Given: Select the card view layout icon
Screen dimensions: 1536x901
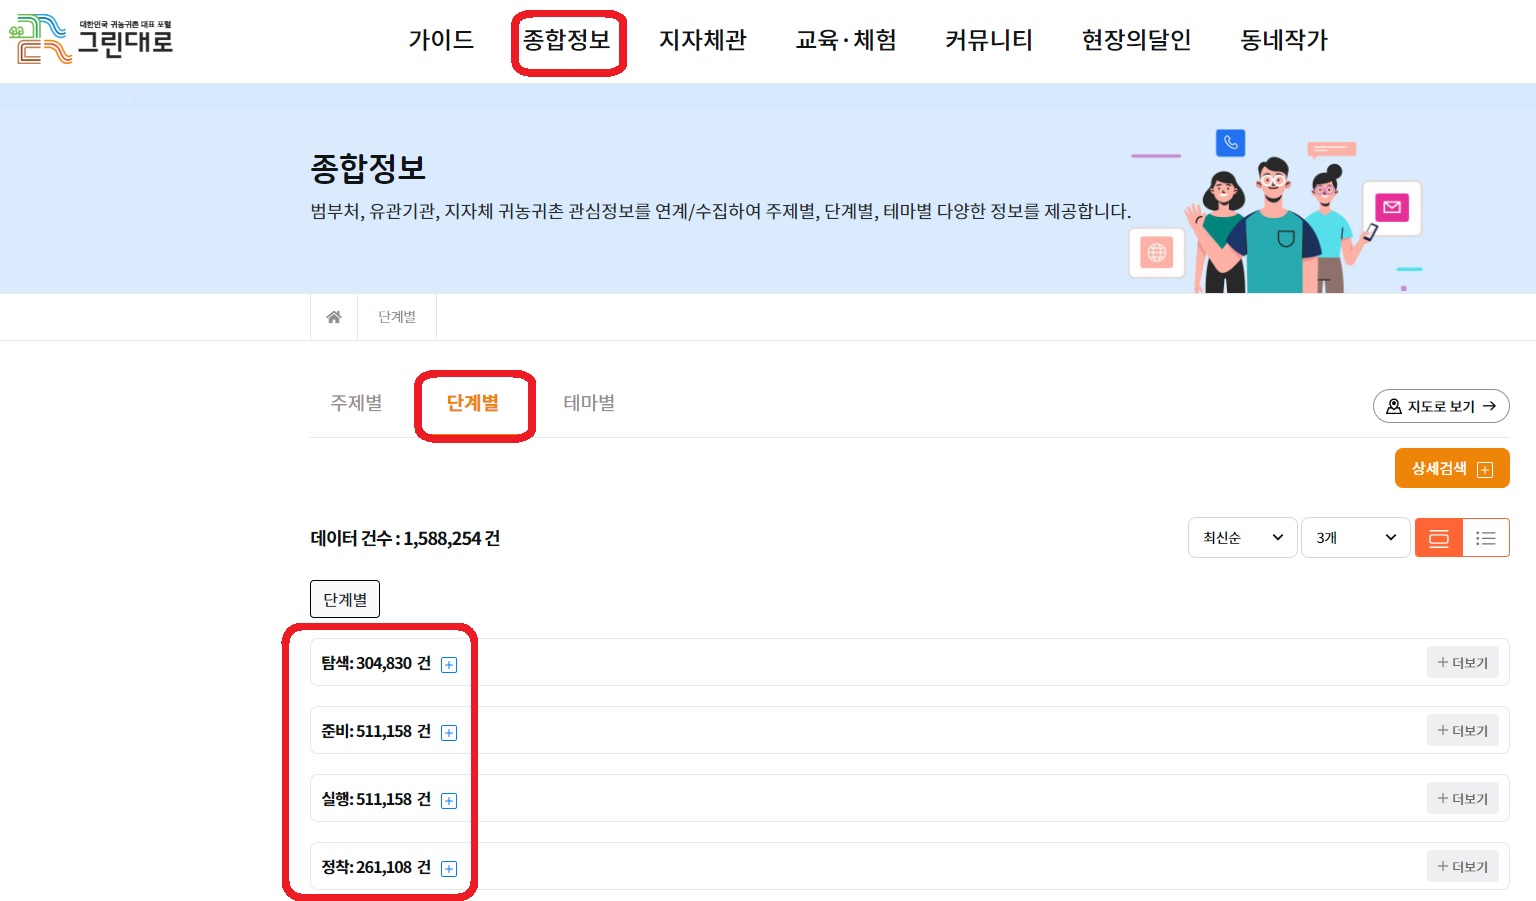Looking at the screenshot, I should [1438, 537].
